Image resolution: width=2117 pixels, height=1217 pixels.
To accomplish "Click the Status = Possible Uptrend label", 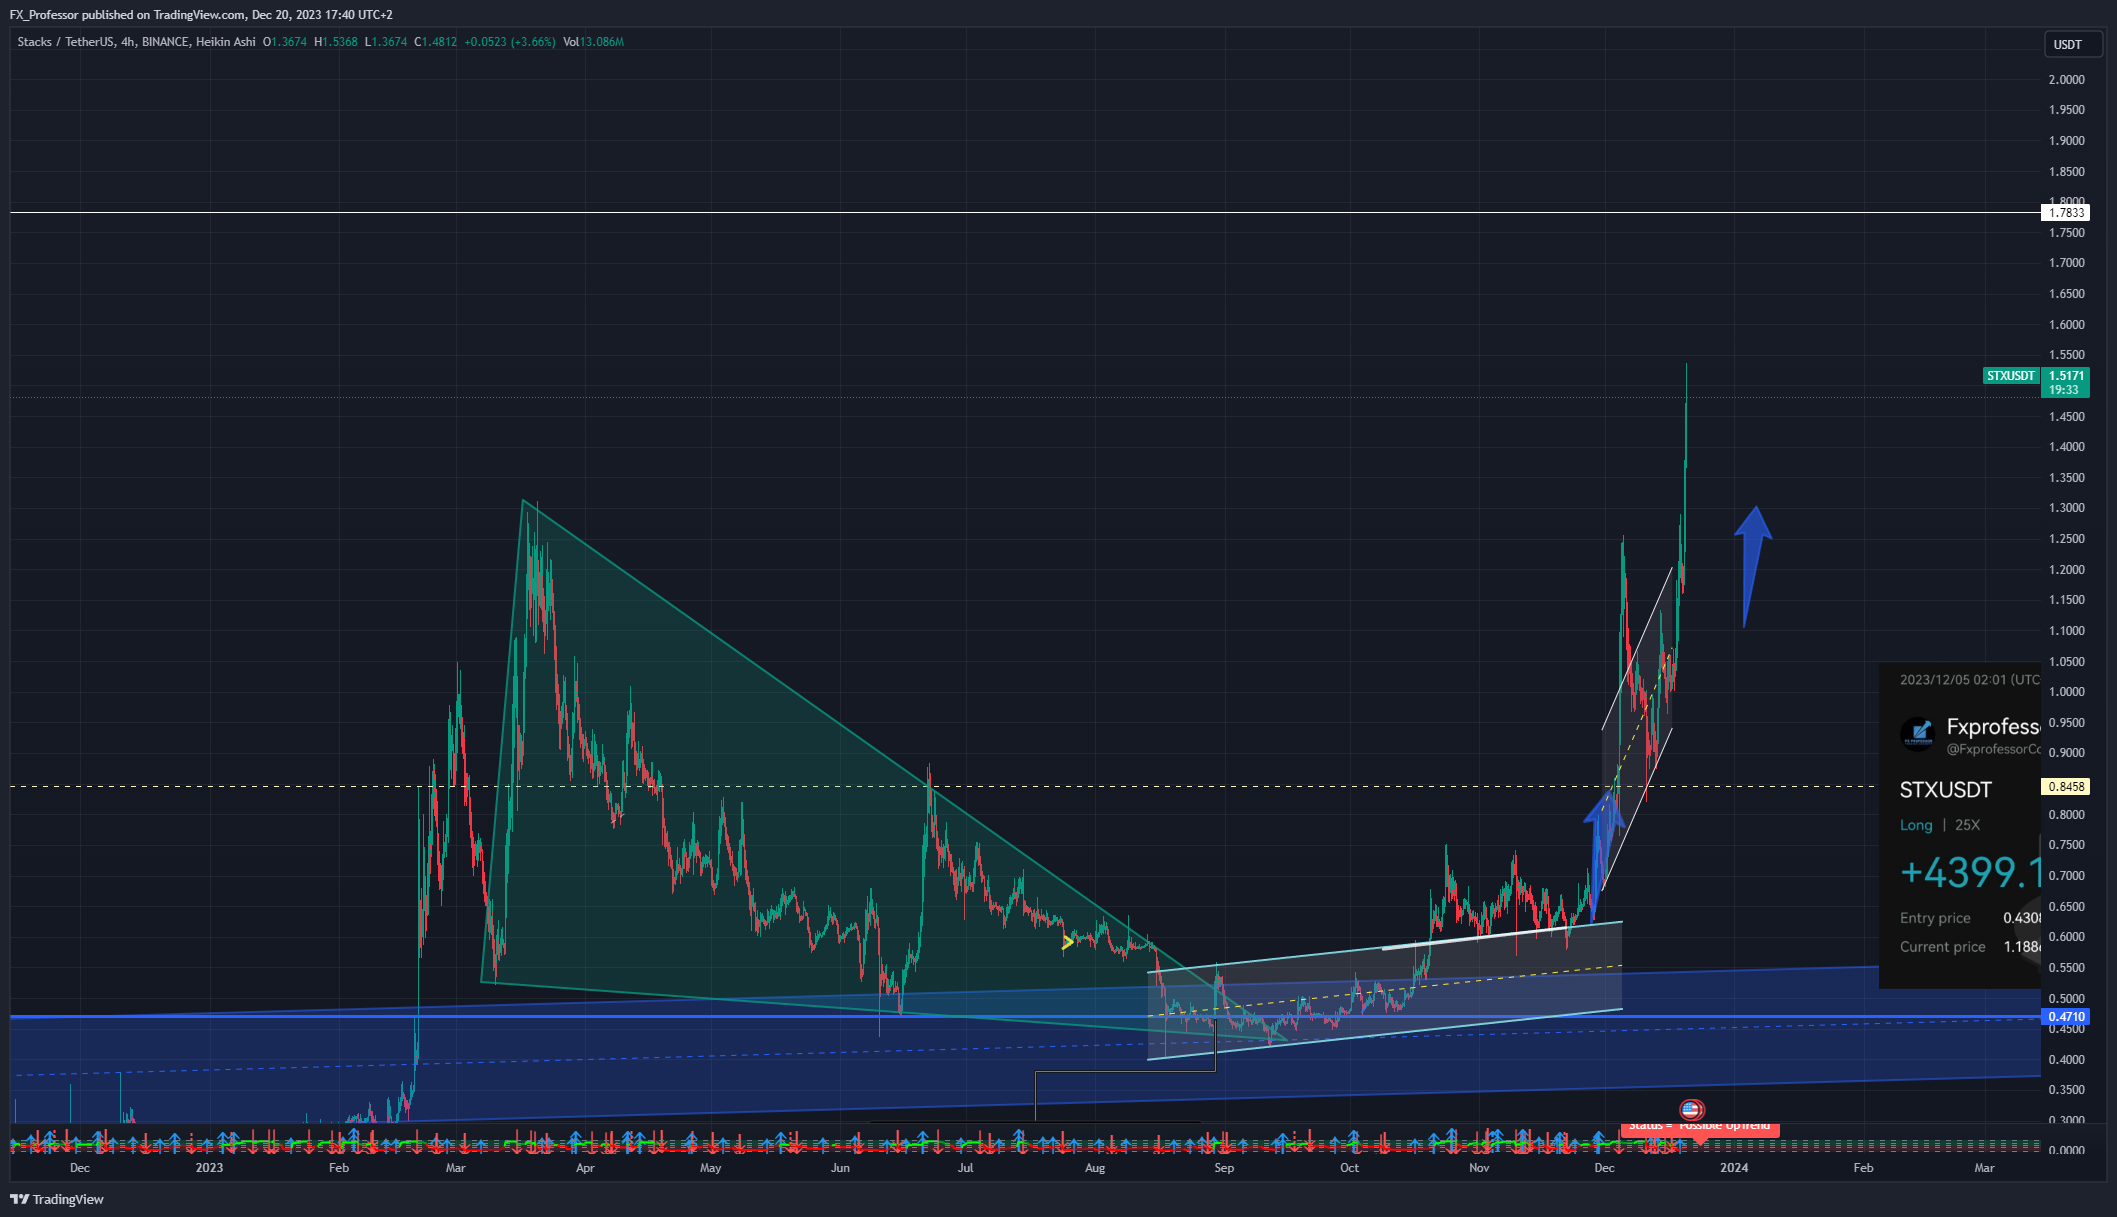I will tap(1699, 1127).
